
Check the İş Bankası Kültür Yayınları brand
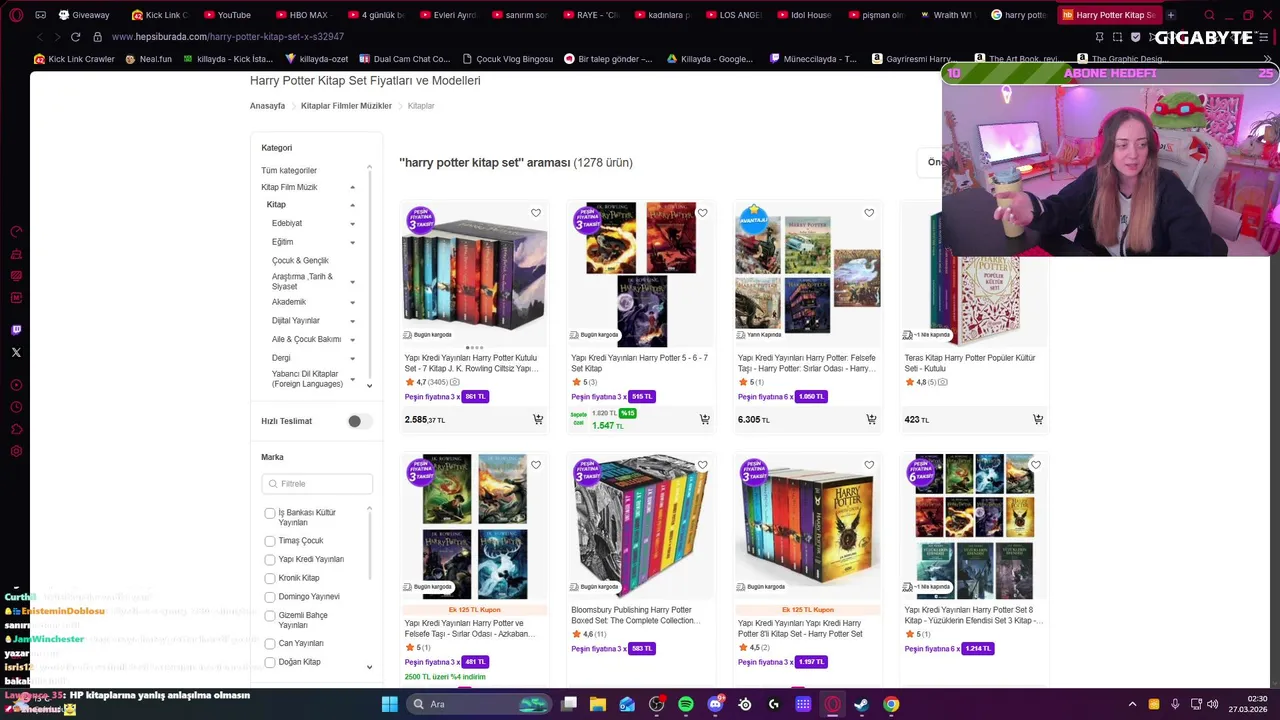[x=270, y=513]
